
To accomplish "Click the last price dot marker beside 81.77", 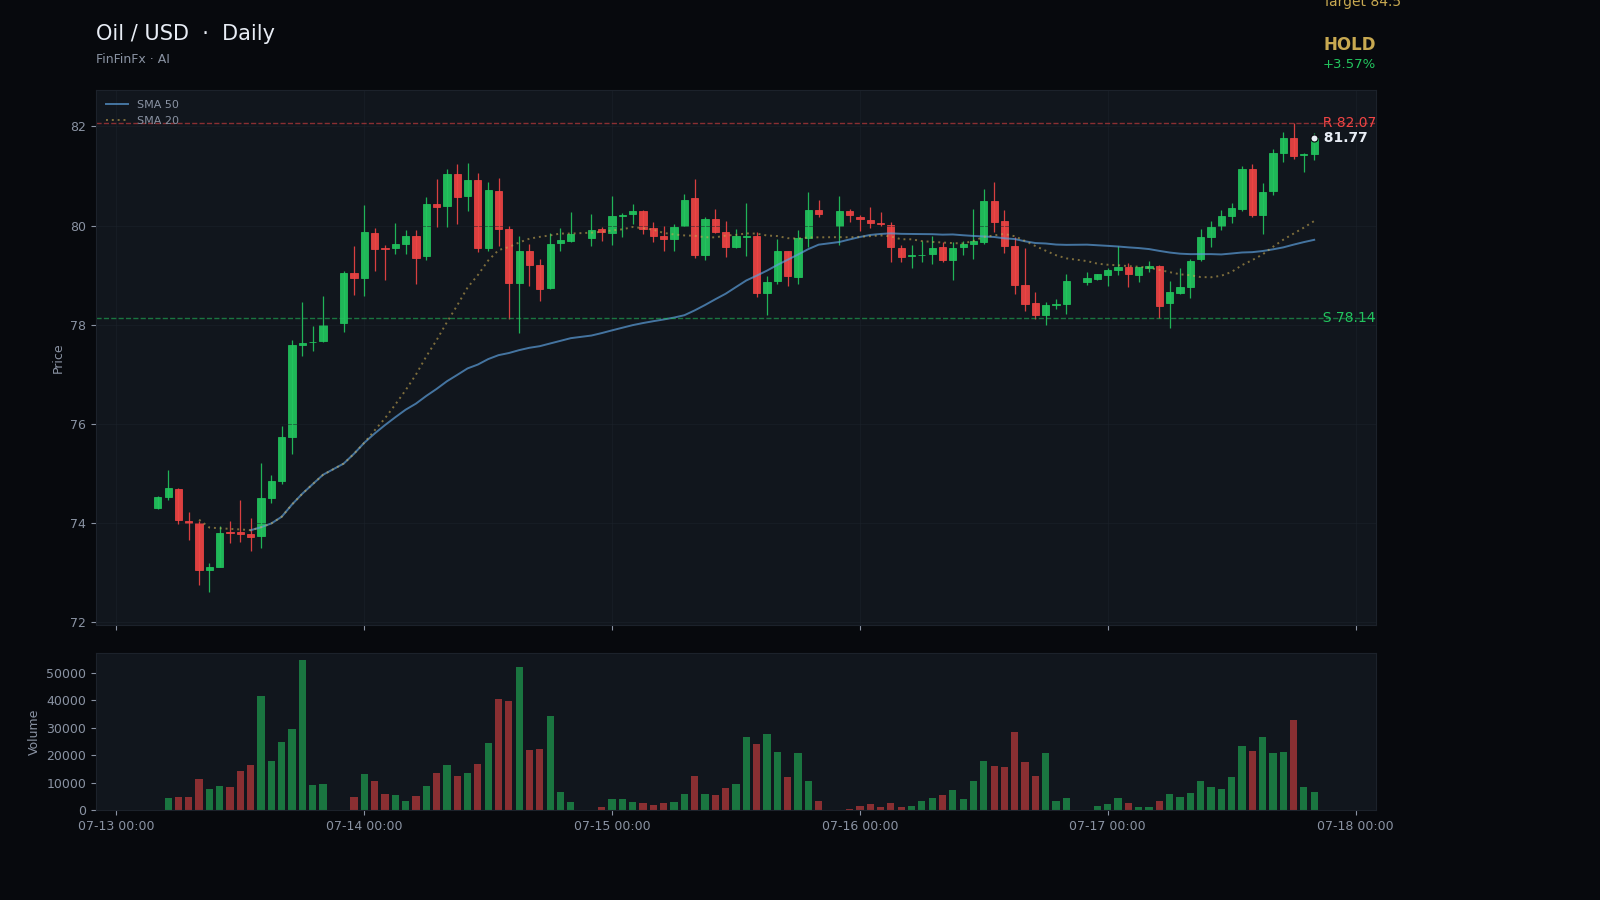I will pos(1314,139).
